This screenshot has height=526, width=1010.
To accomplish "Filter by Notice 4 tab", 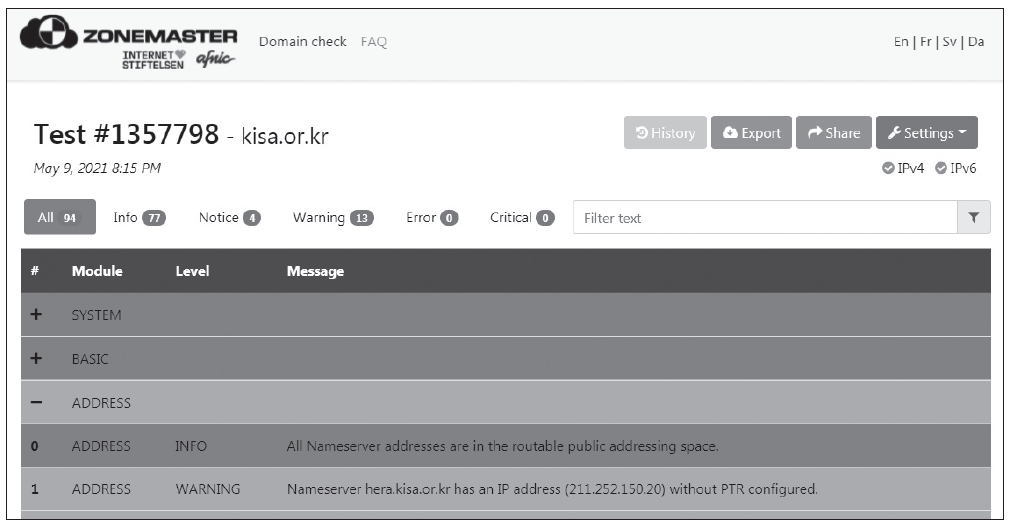I will [229, 218].
